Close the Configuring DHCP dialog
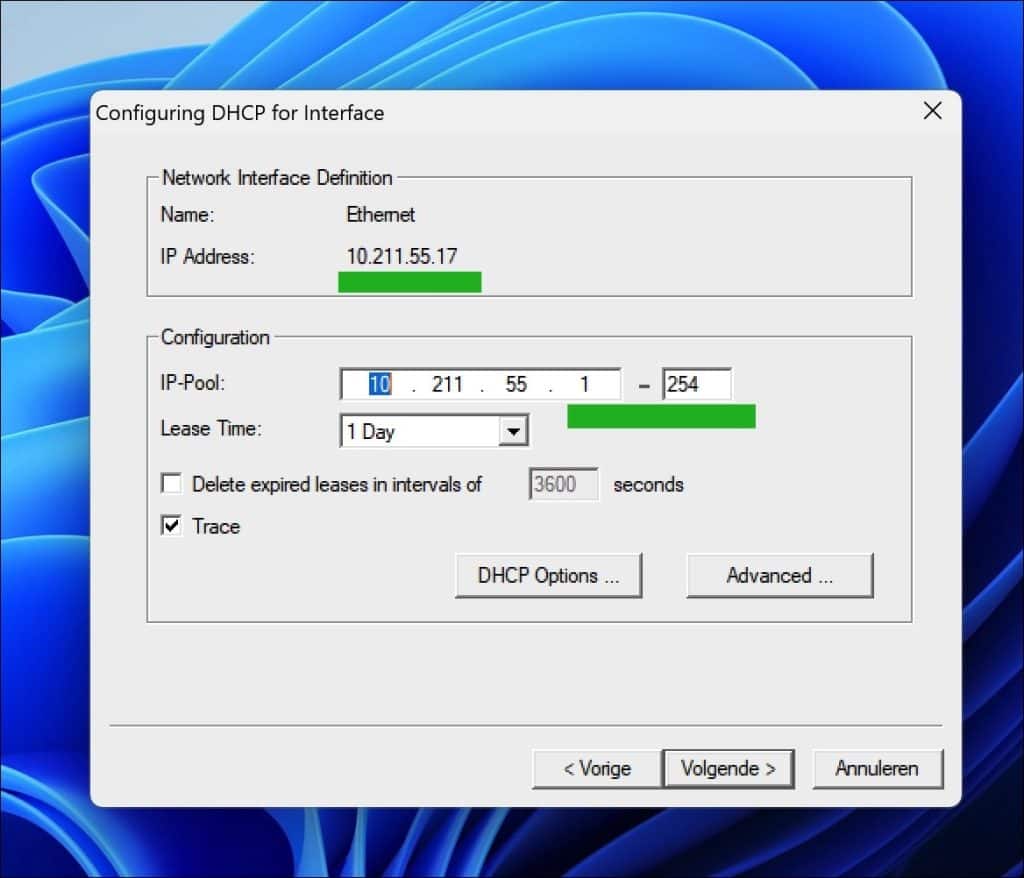Viewport: 1024px width, 878px height. 933,111
